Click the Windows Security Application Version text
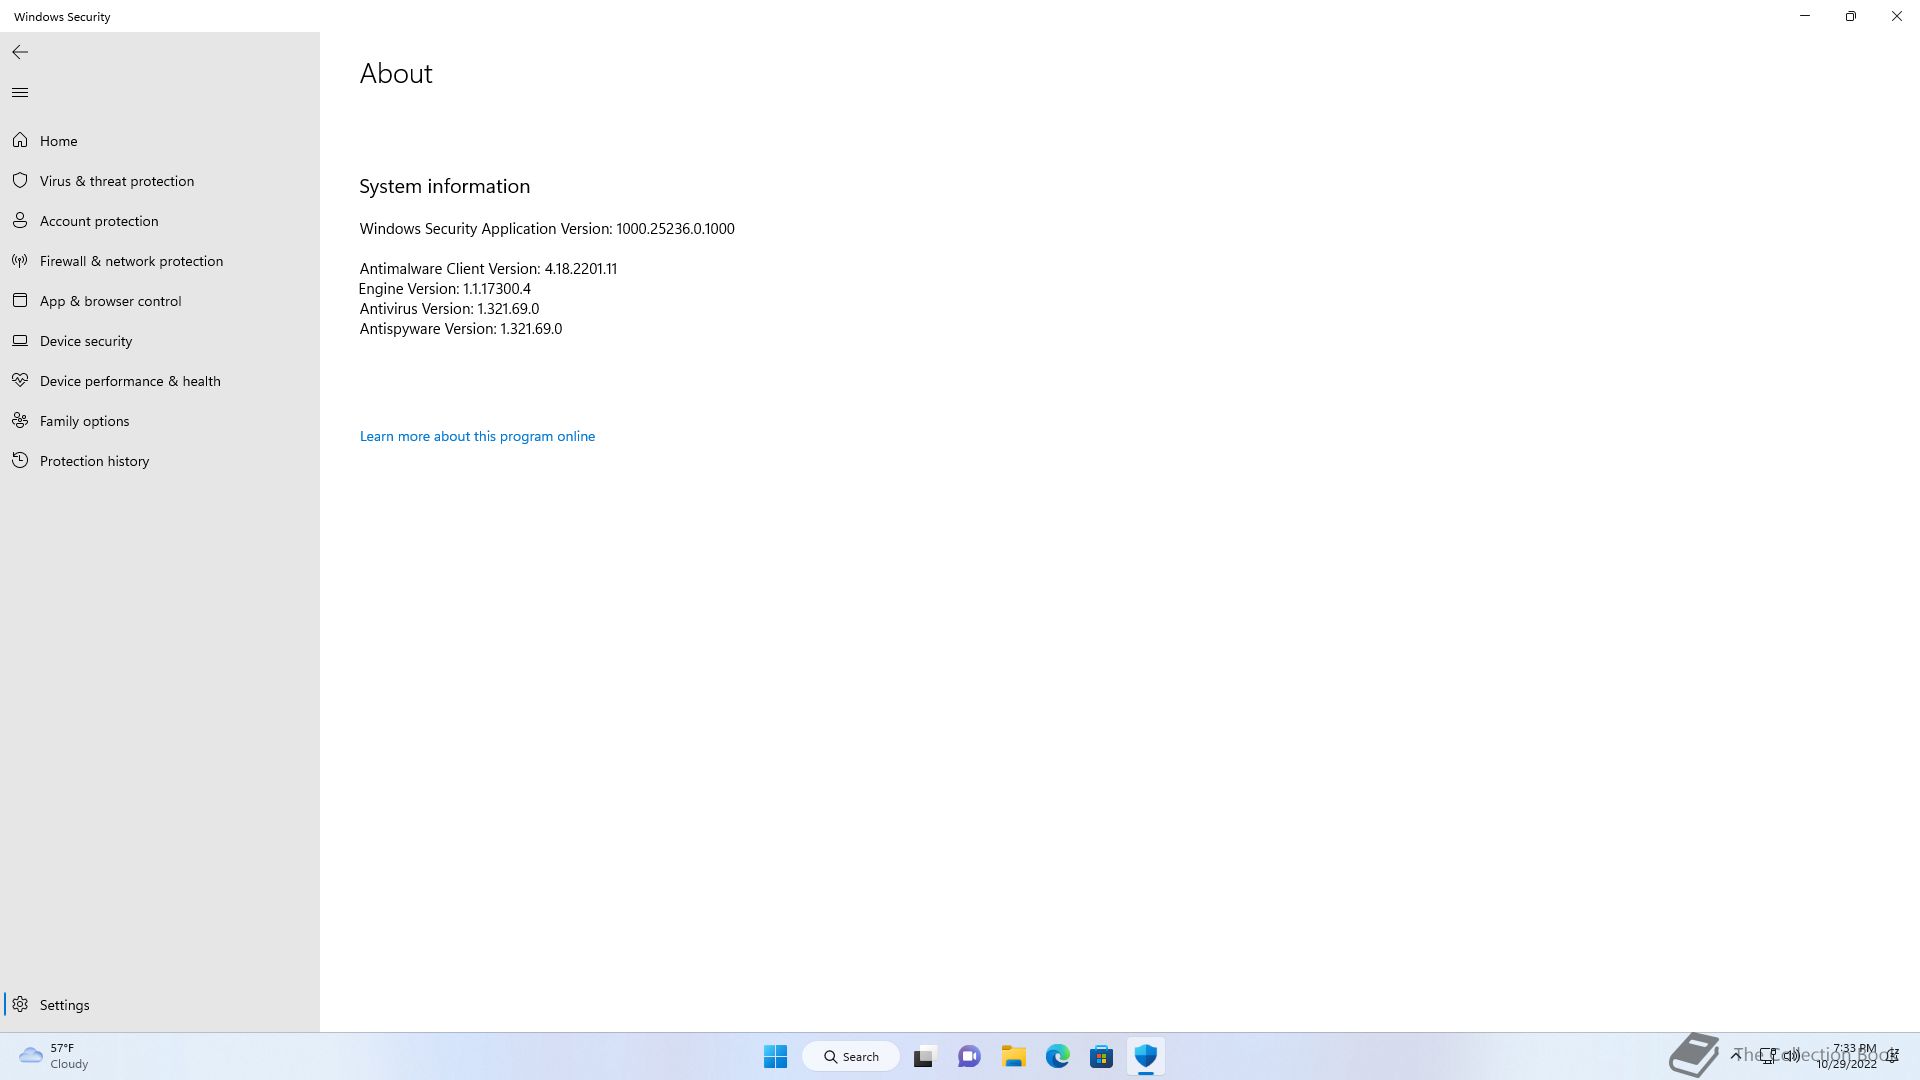The height and width of the screenshot is (1080, 1920). (547, 229)
